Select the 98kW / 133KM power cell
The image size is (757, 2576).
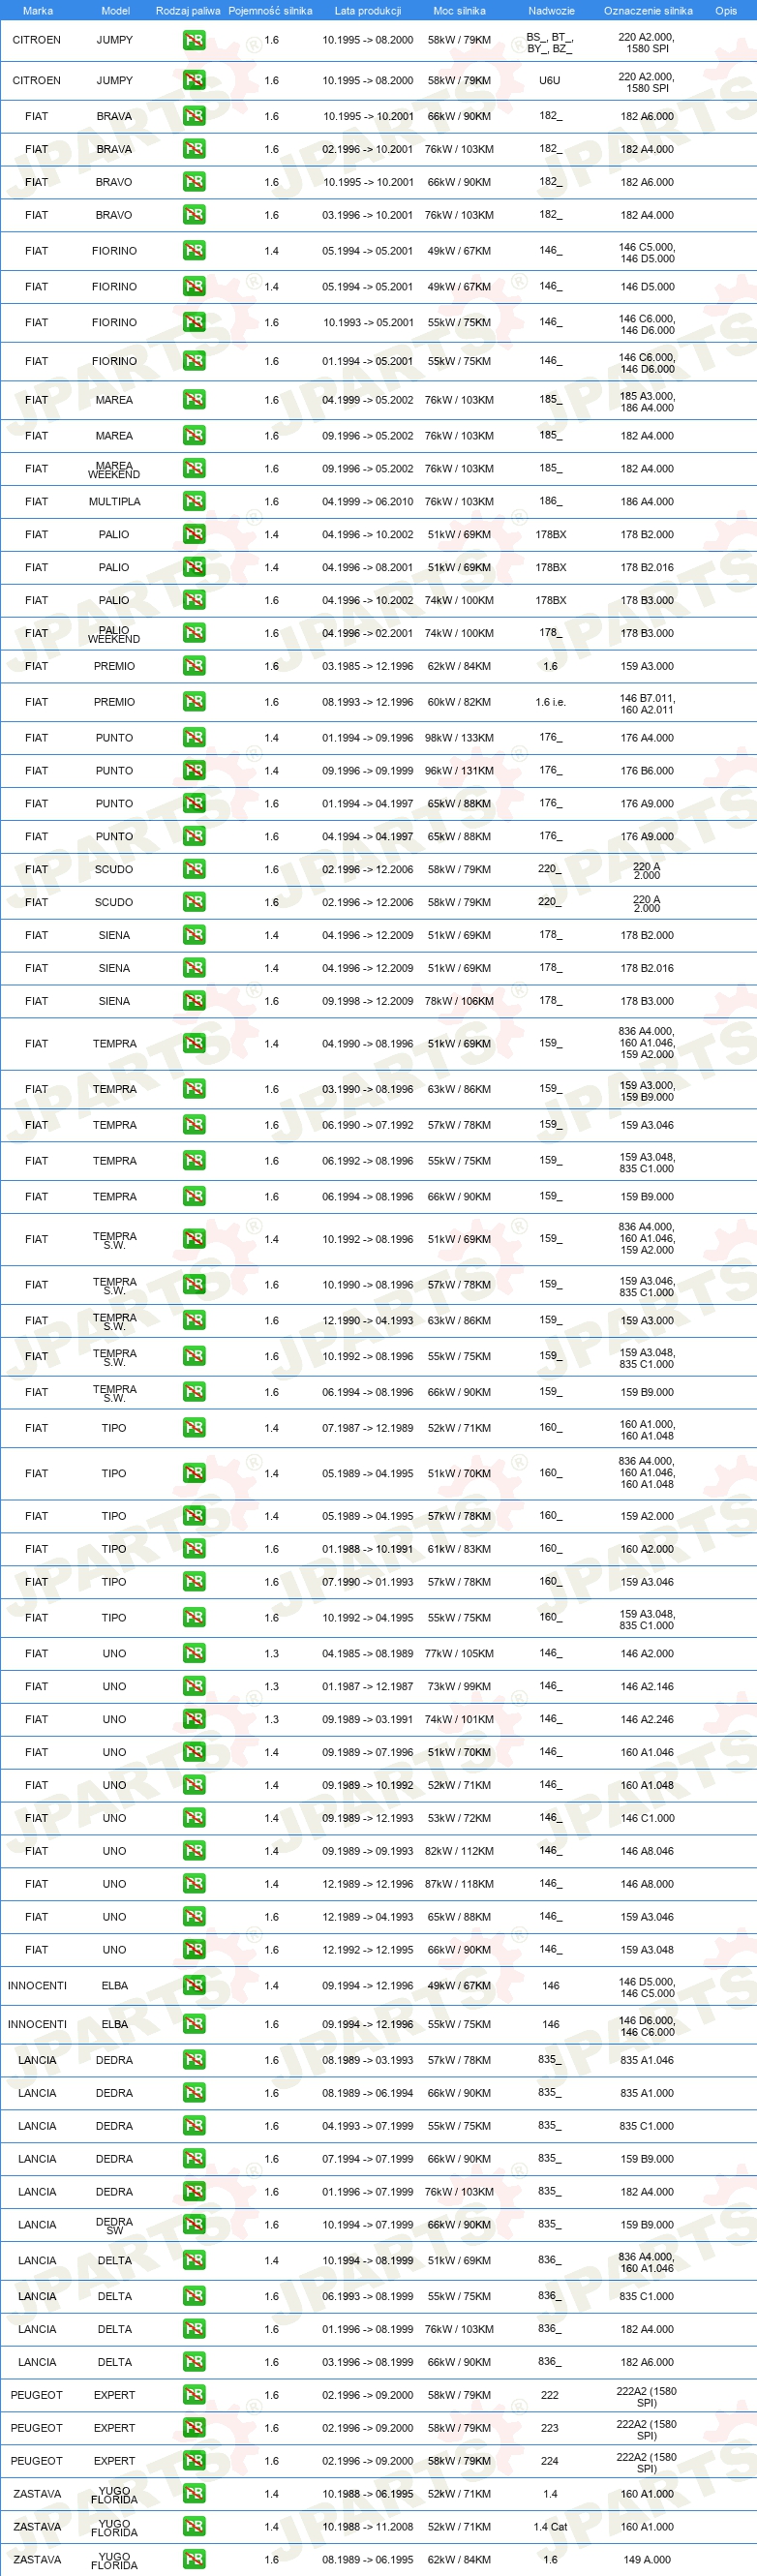coord(459,738)
